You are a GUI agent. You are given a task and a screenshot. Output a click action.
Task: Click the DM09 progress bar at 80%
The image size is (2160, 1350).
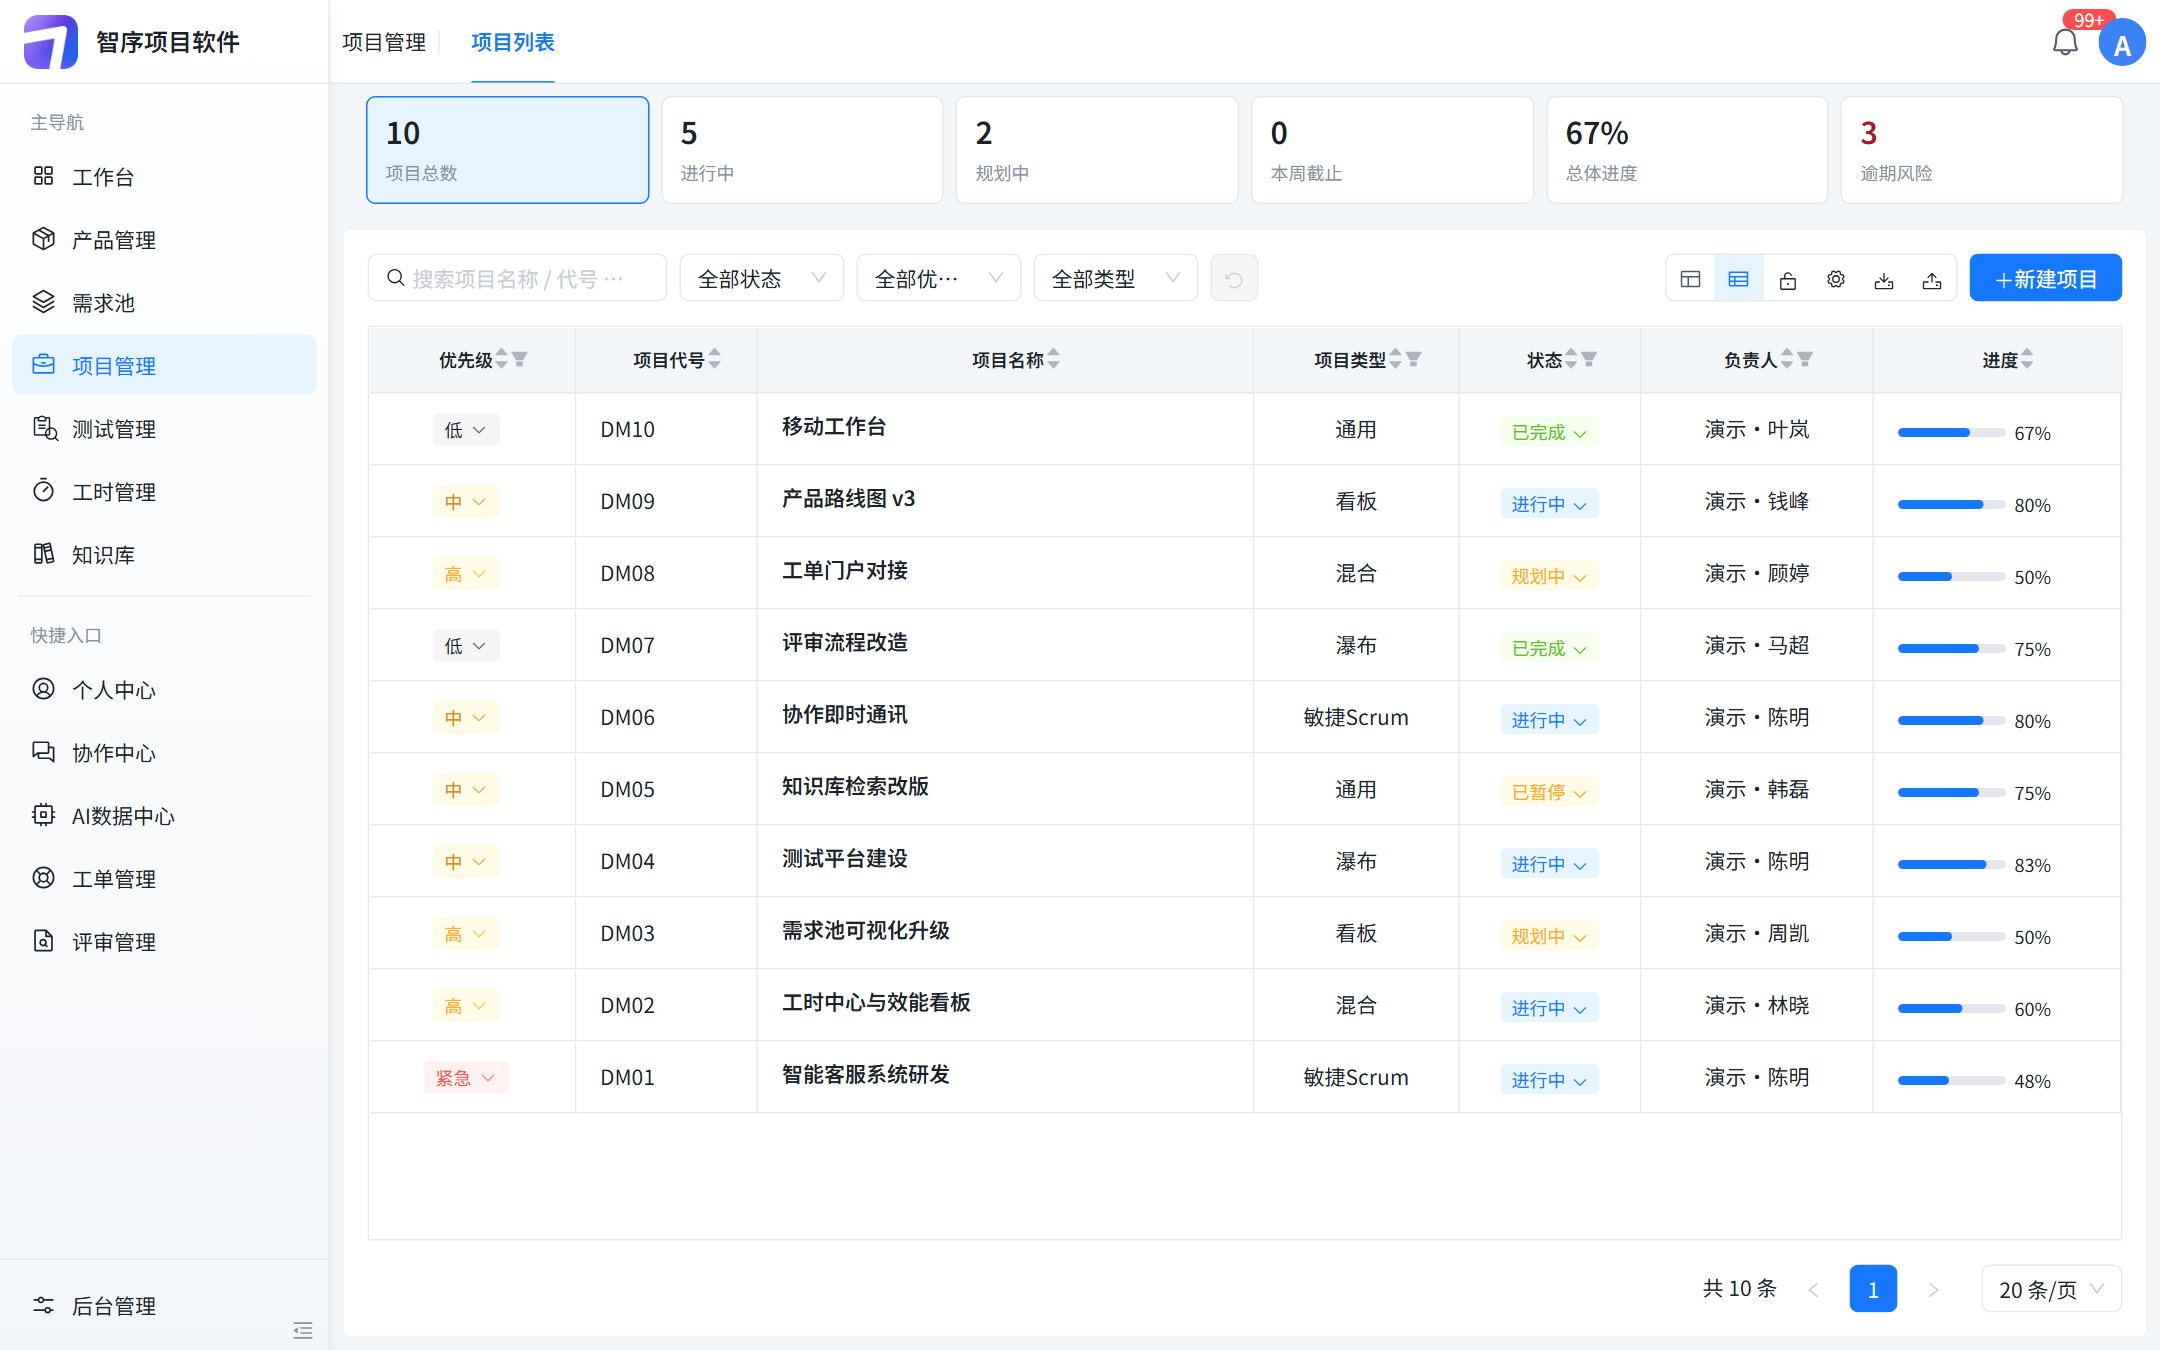click(x=1950, y=505)
